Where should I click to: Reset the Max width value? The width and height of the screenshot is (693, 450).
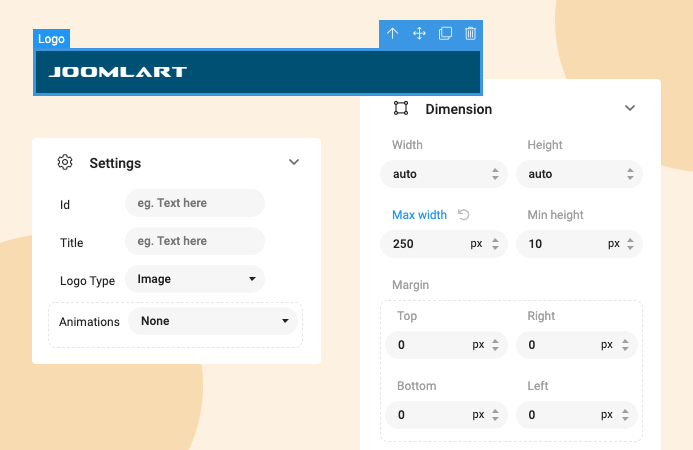[x=464, y=215]
